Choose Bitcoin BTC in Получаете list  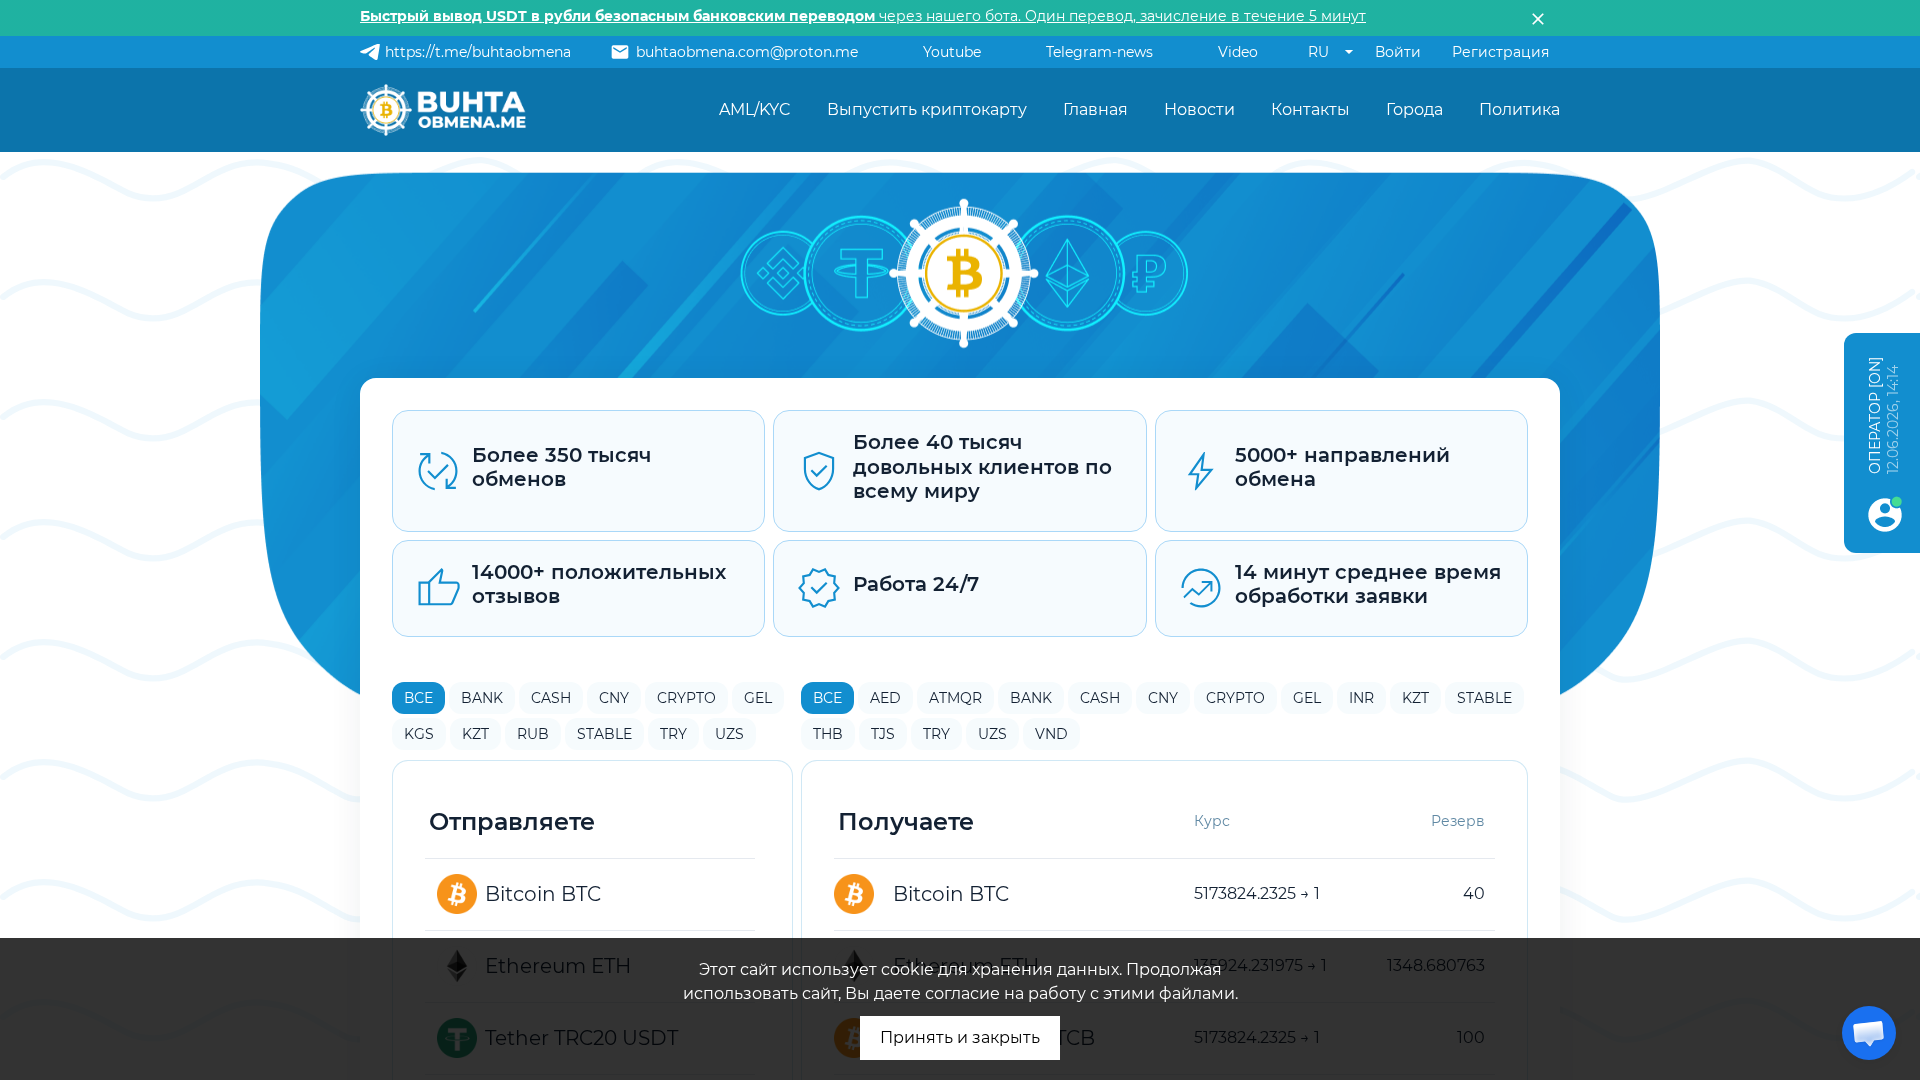coord(1164,894)
